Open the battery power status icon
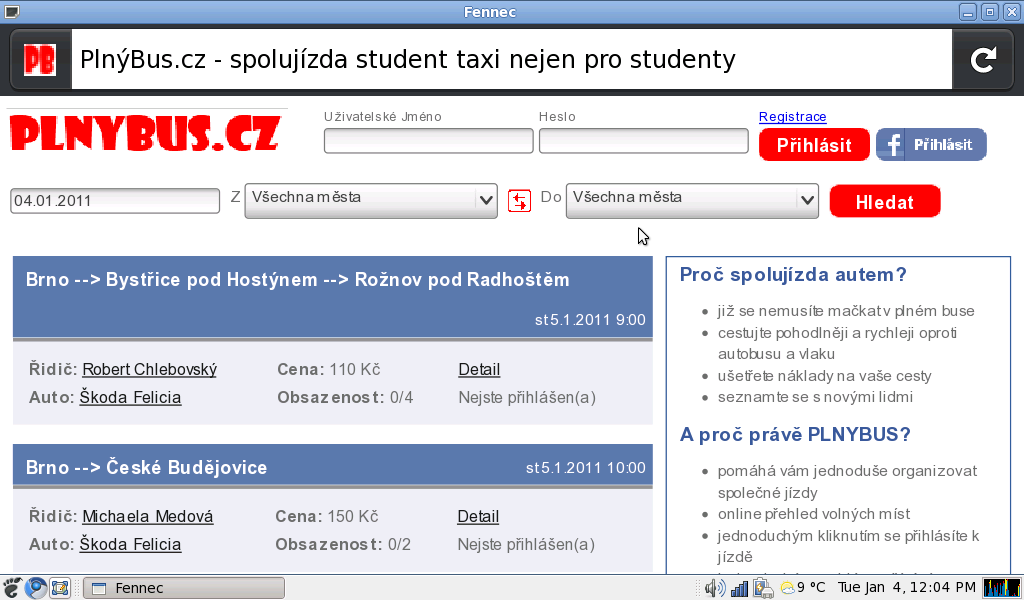Screen dimensions: 1024x600 tap(763, 588)
